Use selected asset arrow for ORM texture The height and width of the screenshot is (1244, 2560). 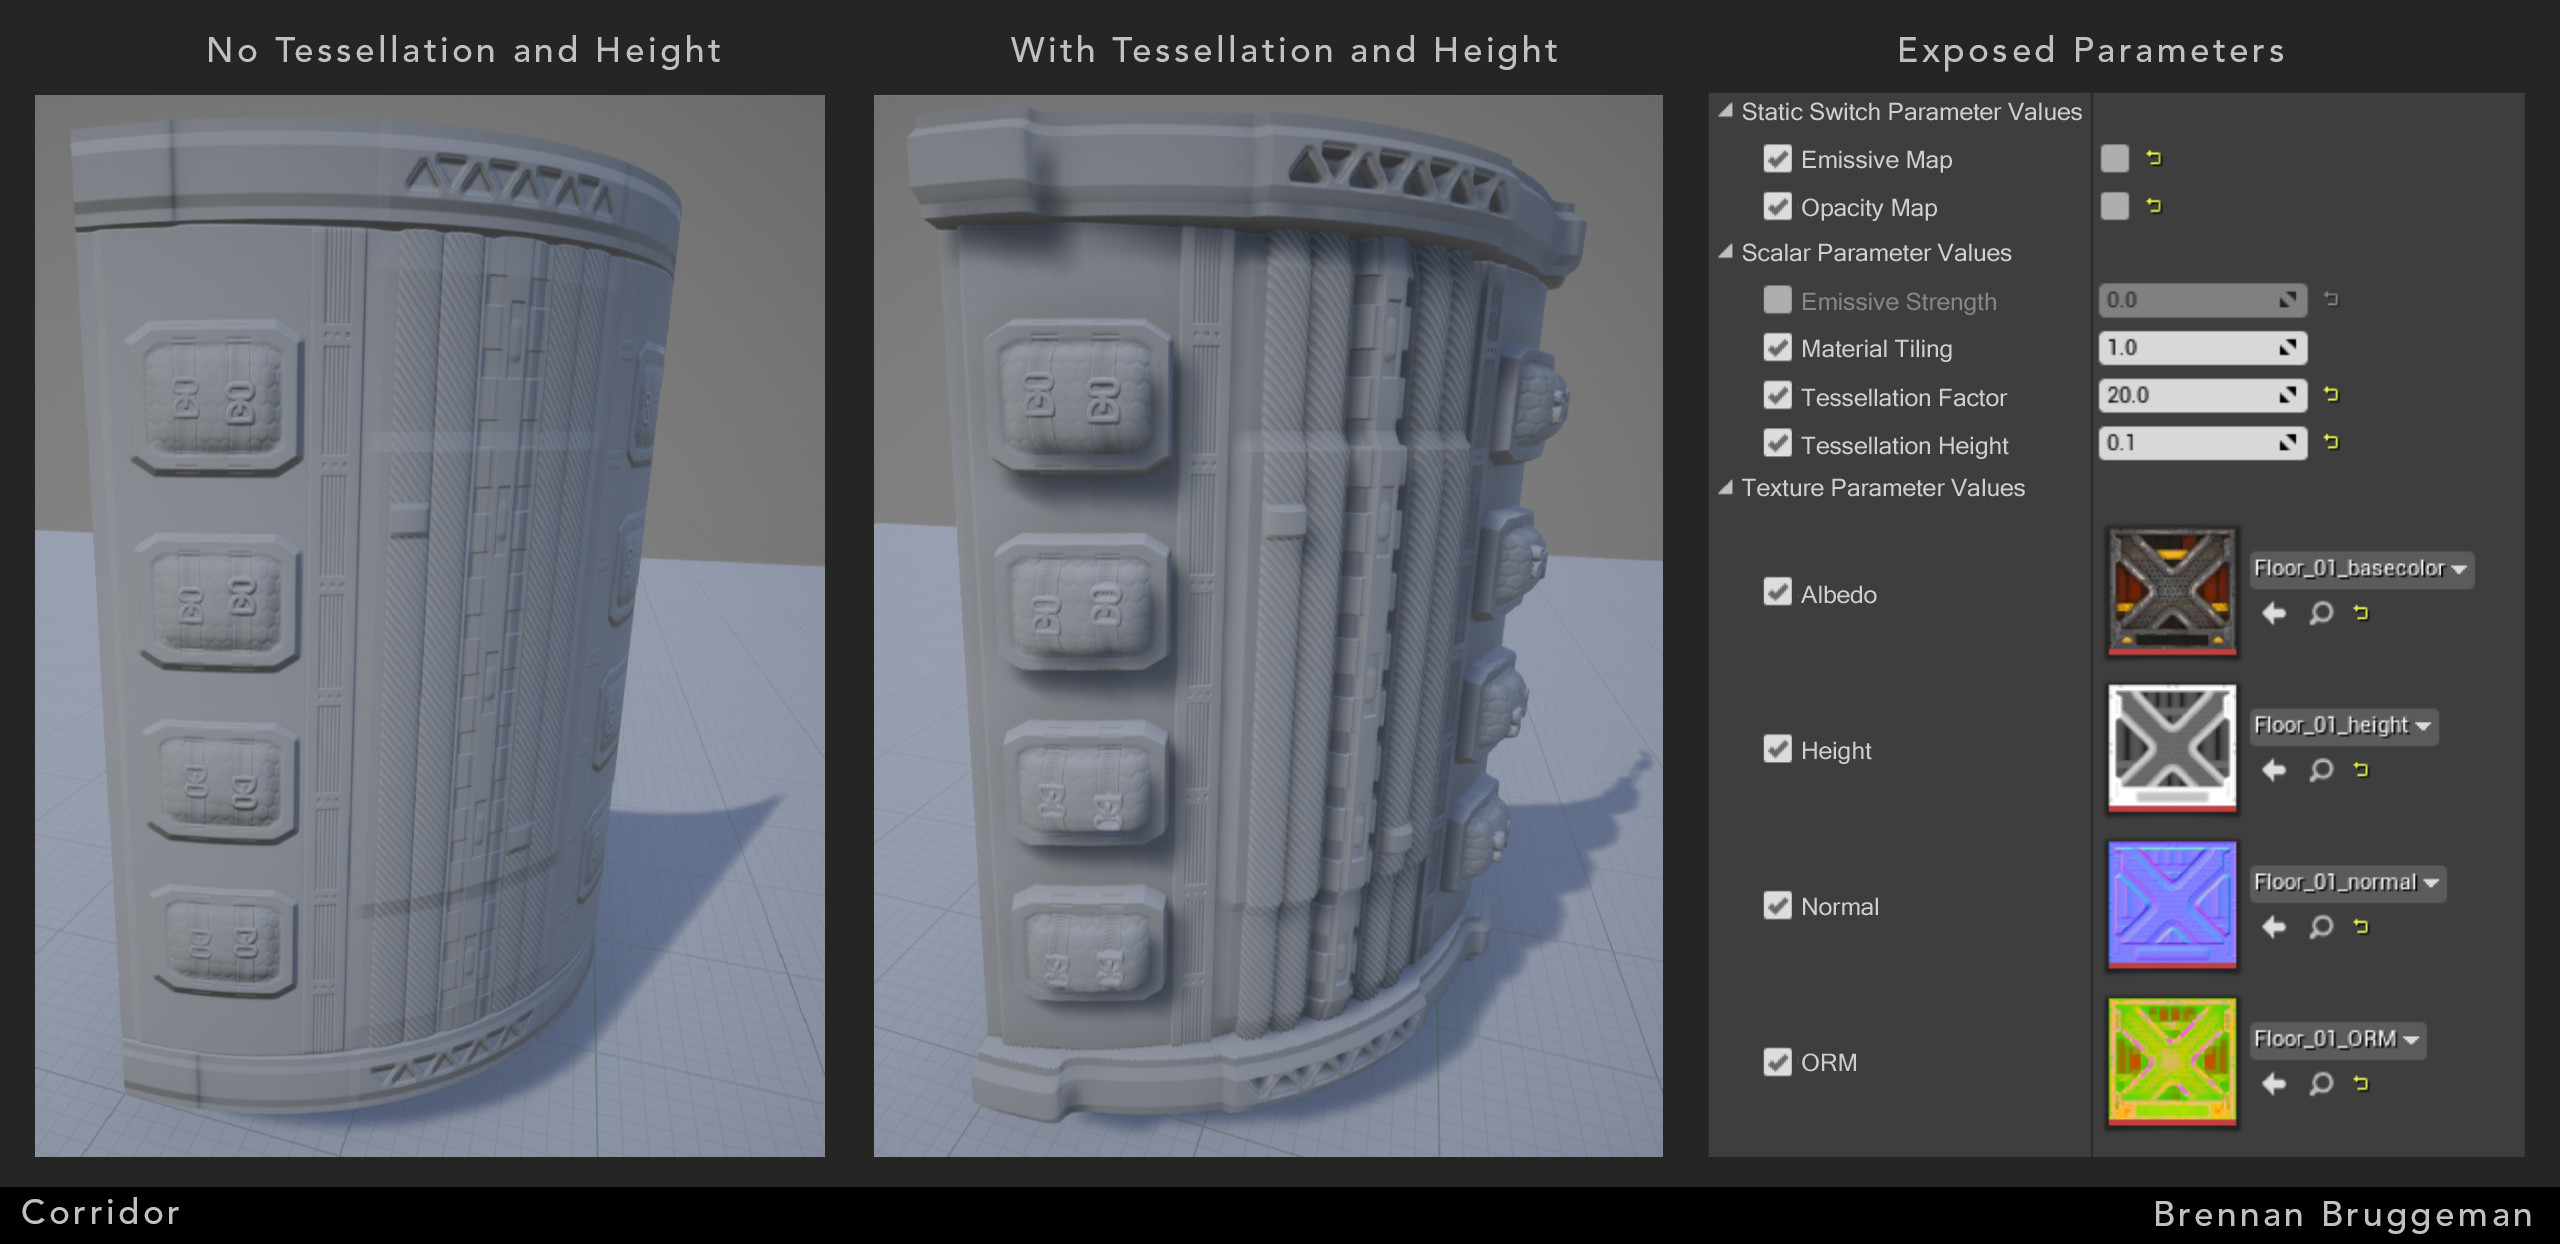click(x=2274, y=1084)
